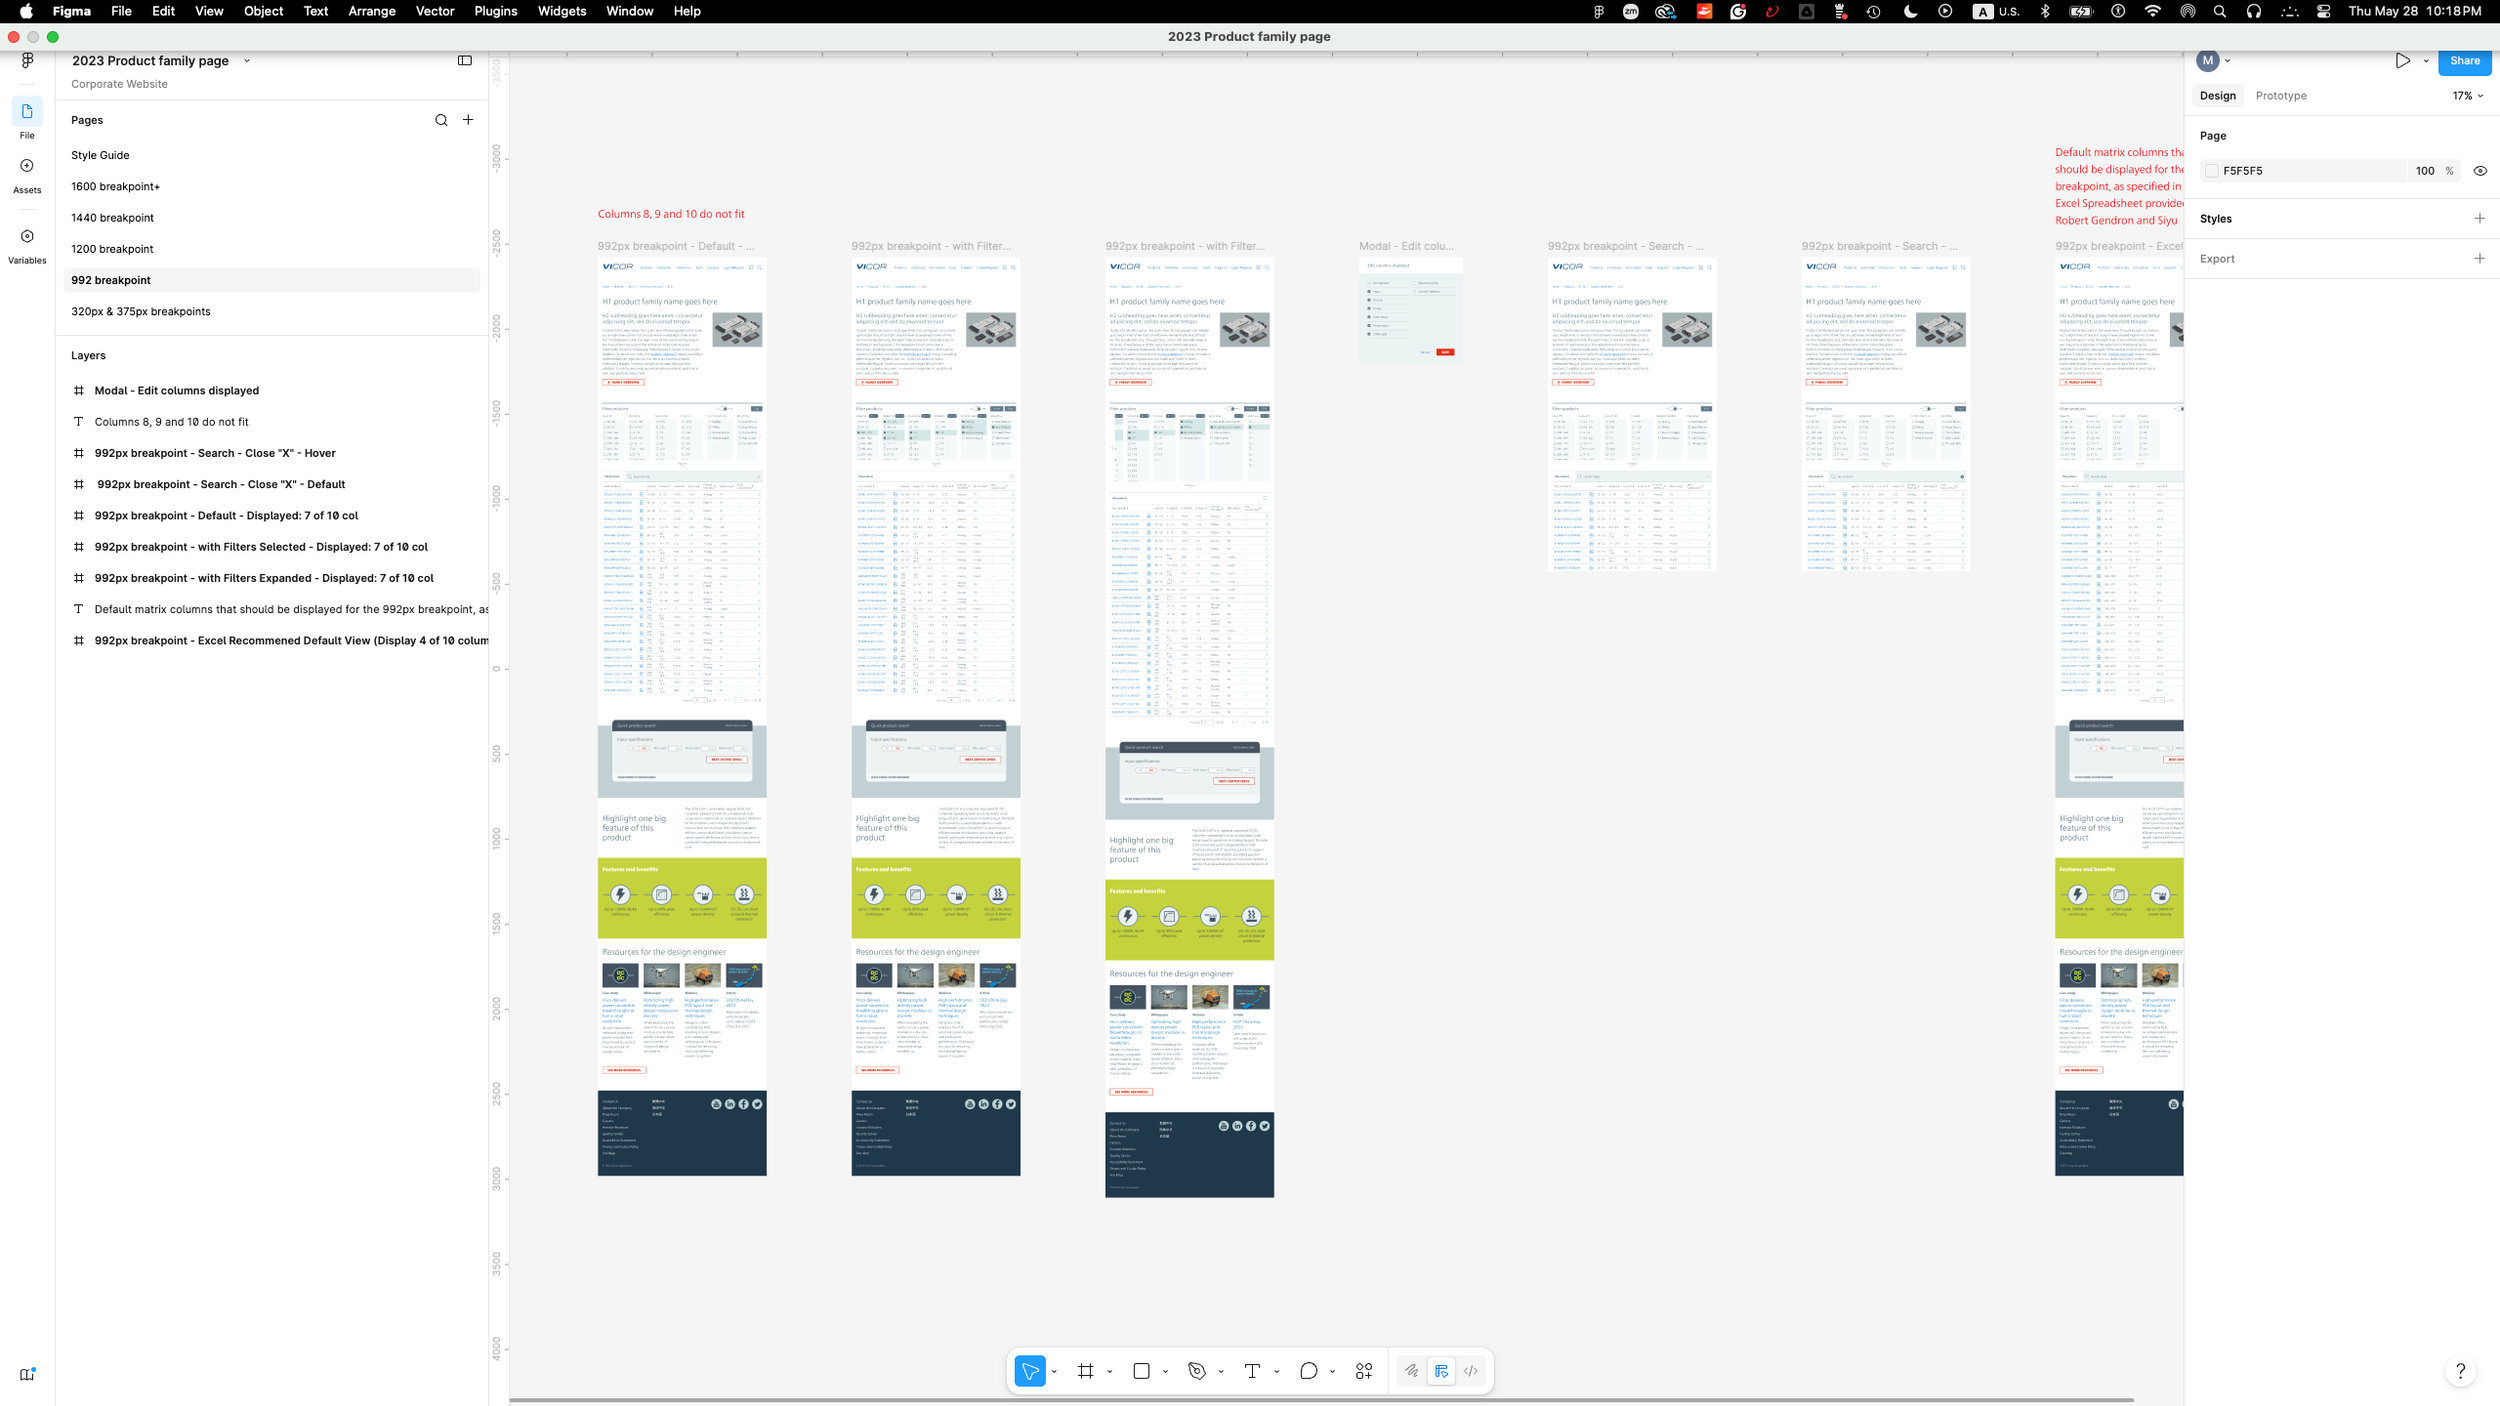Open the 17% zoom dropdown
The image size is (2500, 1406).
pyautogui.click(x=2467, y=96)
